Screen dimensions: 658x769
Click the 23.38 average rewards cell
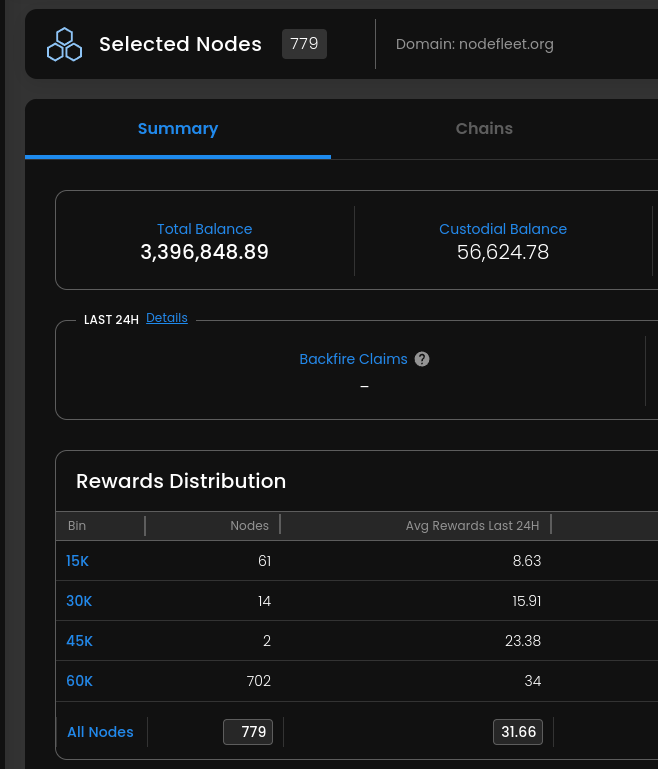click(x=523, y=641)
